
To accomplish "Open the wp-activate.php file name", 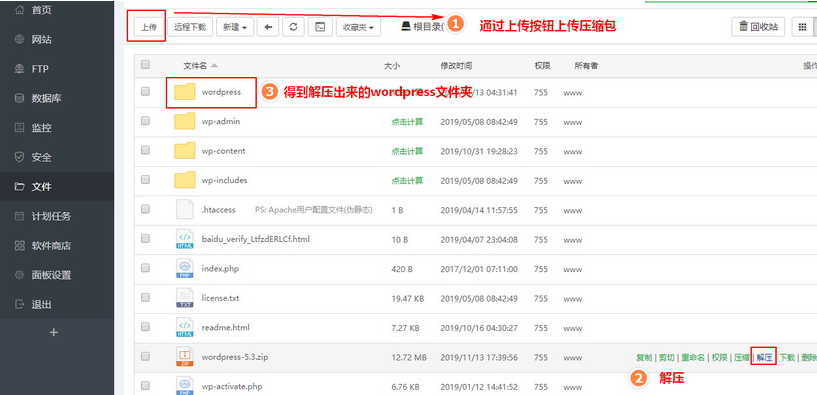I will click(232, 387).
